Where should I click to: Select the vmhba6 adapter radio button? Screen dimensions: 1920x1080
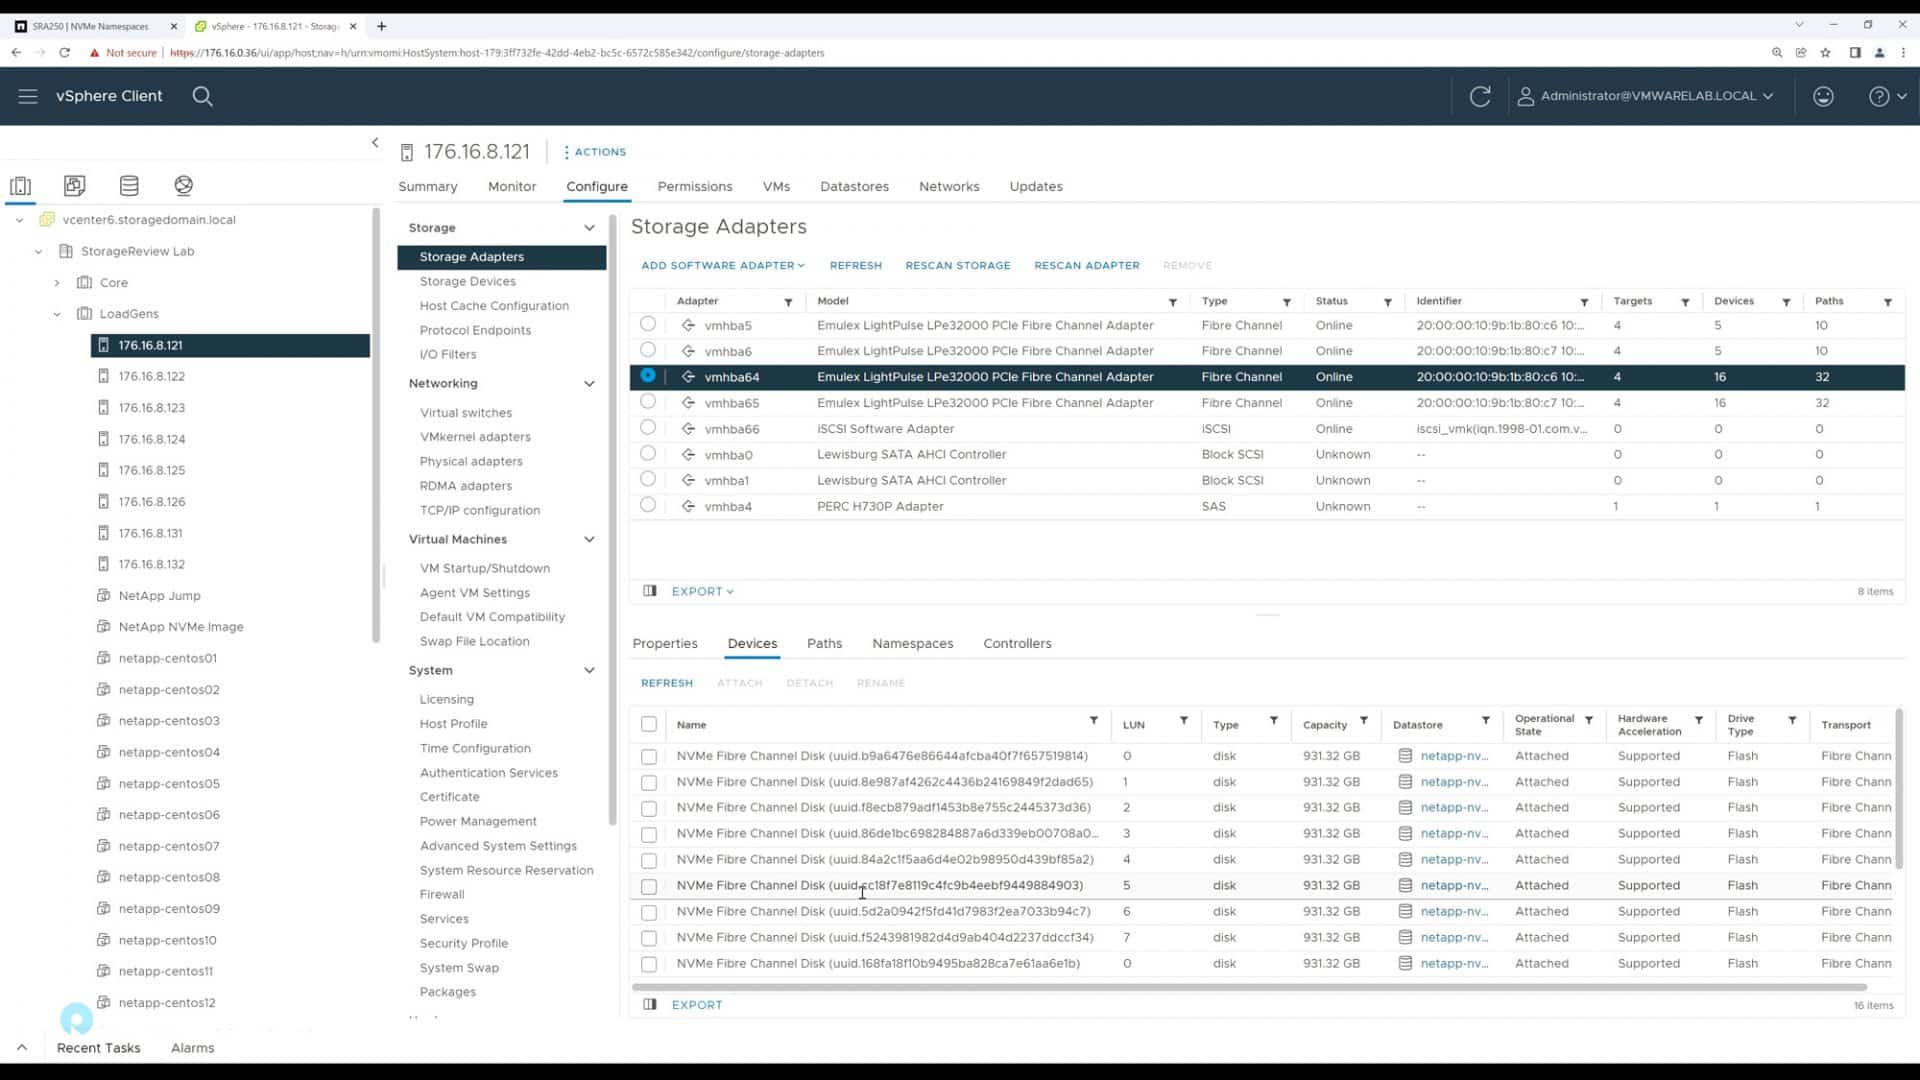point(648,350)
